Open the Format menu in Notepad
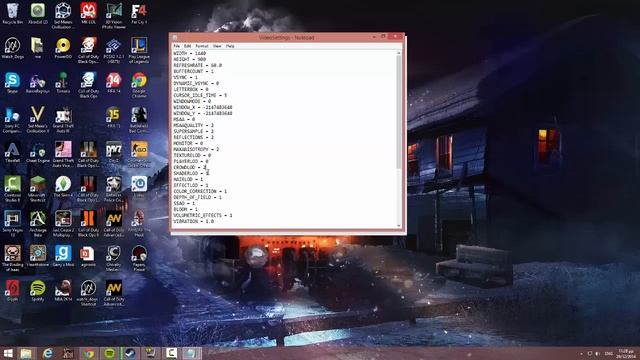 click(x=202, y=46)
